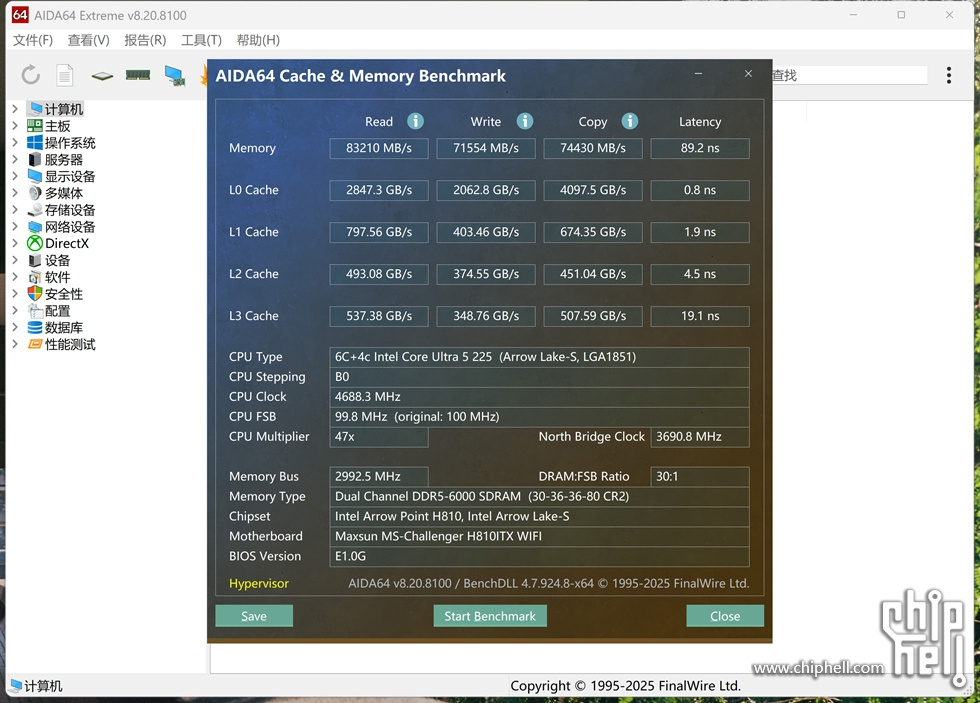This screenshot has width=980, height=703.
Task: Open the 报告(R) menu
Action: coord(145,40)
